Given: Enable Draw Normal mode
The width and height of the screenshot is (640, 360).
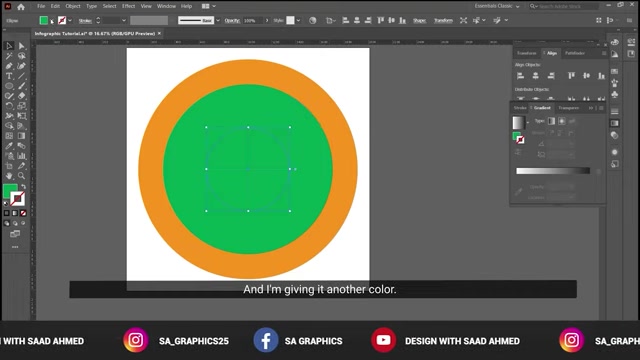Looking at the screenshot, I should 7,223.
